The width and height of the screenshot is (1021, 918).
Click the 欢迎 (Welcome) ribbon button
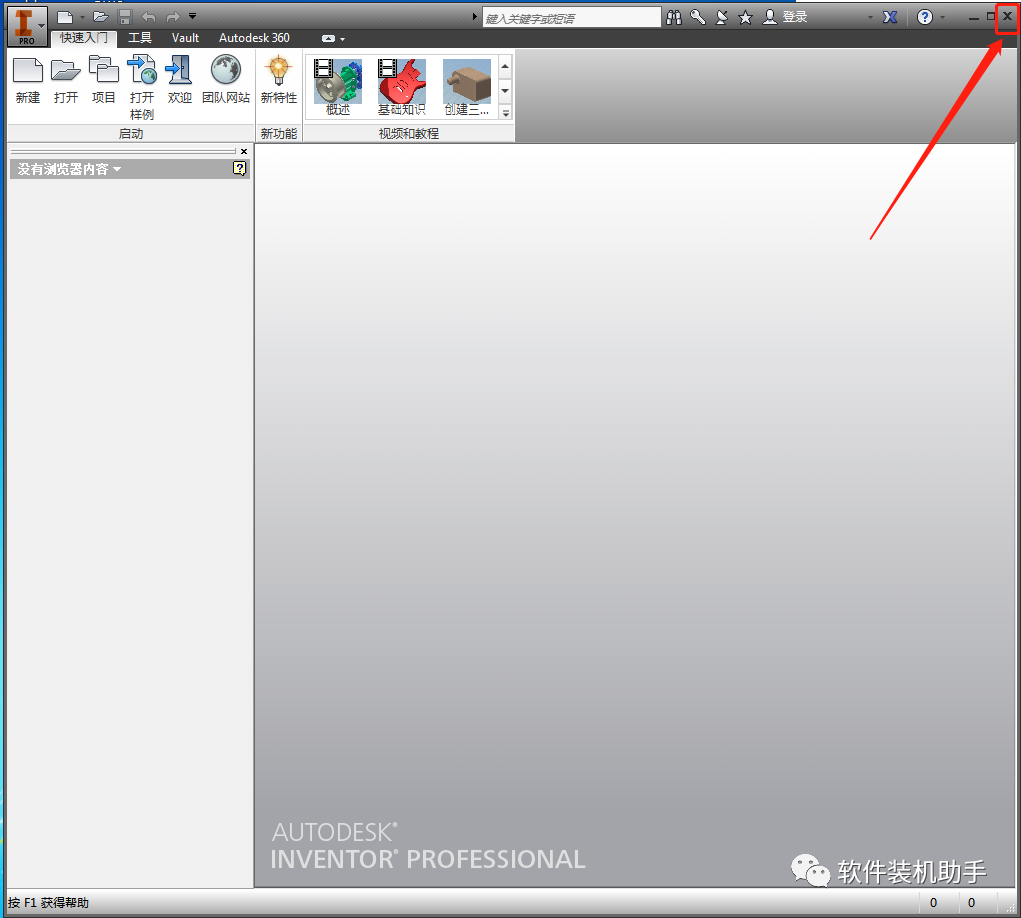tap(180, 81)
